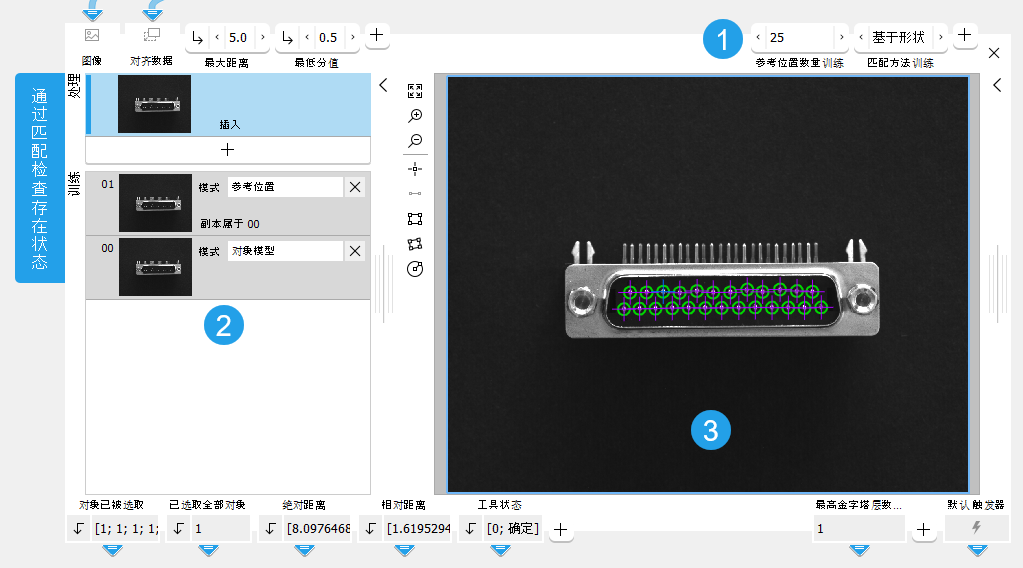
Task: Click the 图像 image input icon
Action: pyautogui.click(x=92, y=35)
